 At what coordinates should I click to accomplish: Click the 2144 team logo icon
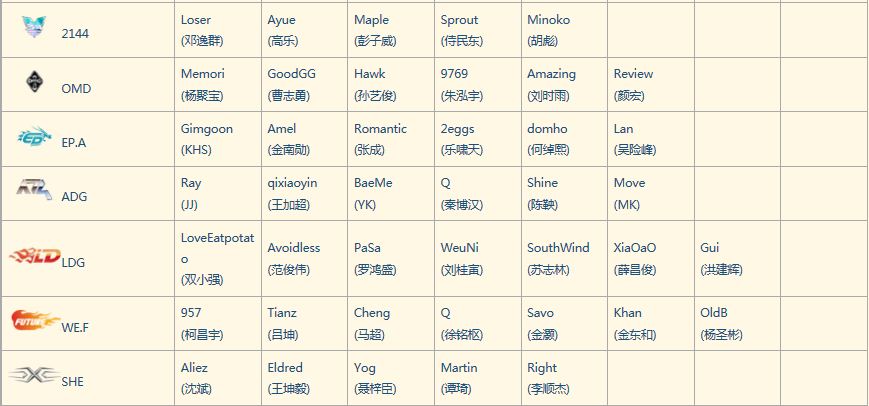coord(35,29)
